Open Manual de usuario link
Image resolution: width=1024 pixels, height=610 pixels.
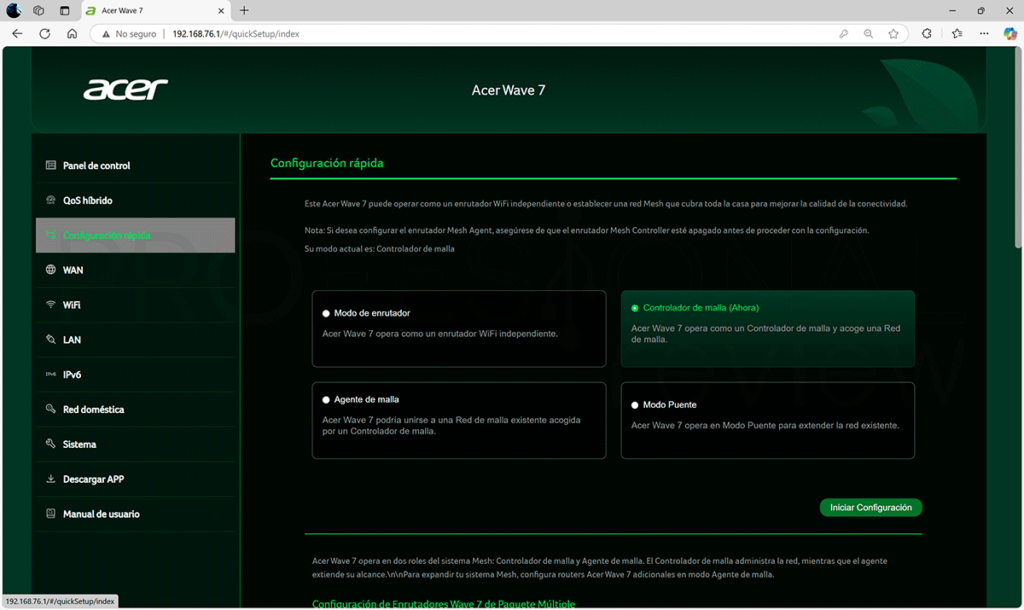(x=135, y=514)
